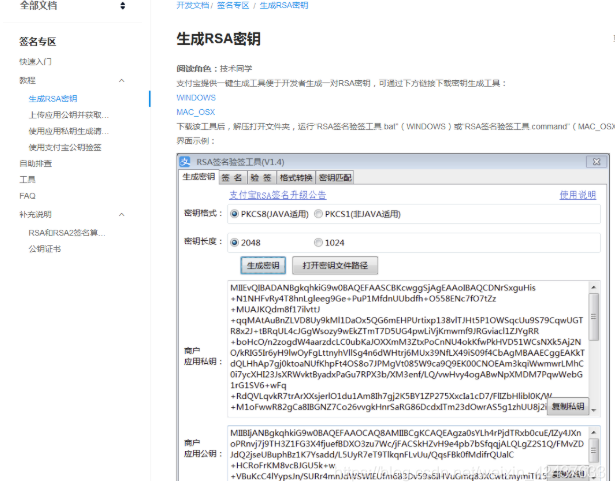Click the 生成密钥 button
This screenshot has width=615, height=491.
263,266
